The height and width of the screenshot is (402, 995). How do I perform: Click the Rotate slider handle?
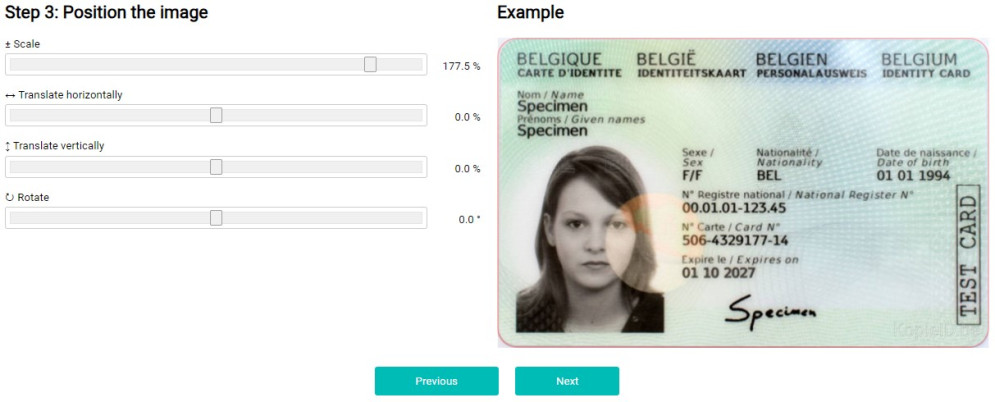[x=216, y=217]
